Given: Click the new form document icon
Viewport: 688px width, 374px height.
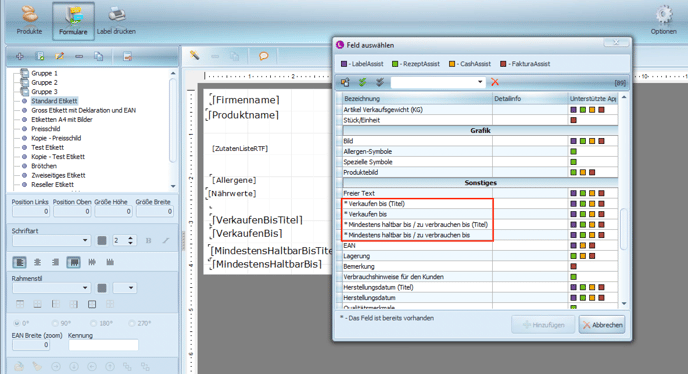Looking at the screenshot, I should coord(39,56).
